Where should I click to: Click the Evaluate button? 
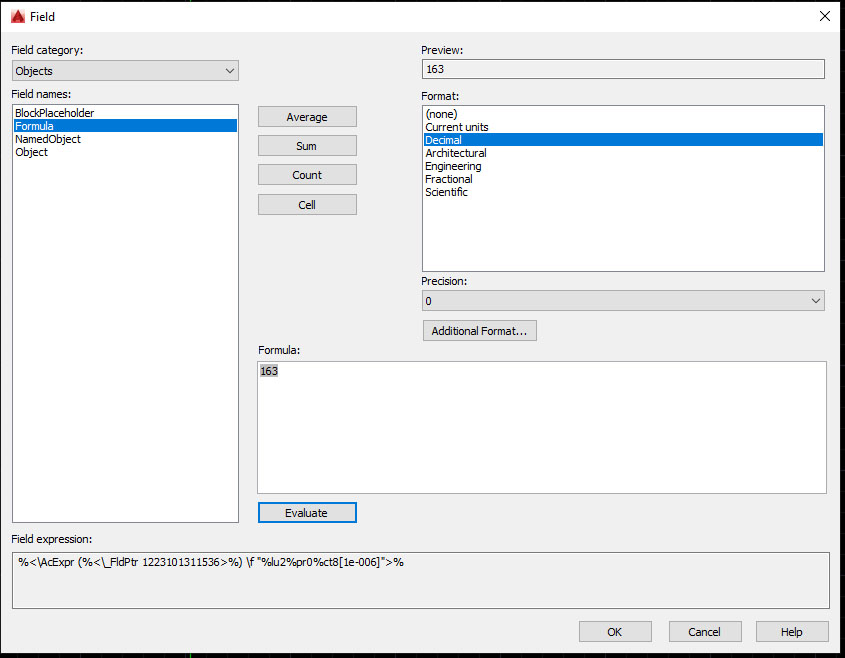click(307, 512)
